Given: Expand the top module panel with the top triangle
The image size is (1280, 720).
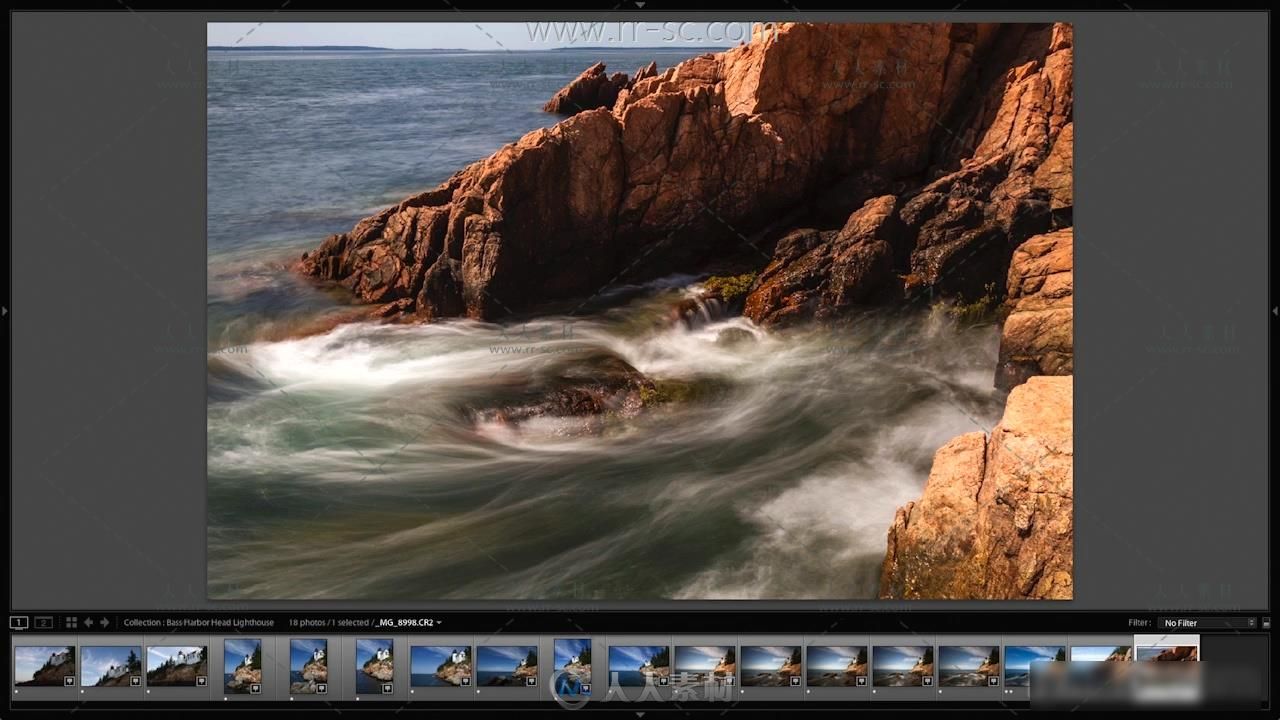Looking at the screenshot, I should (x=640, y=4).
